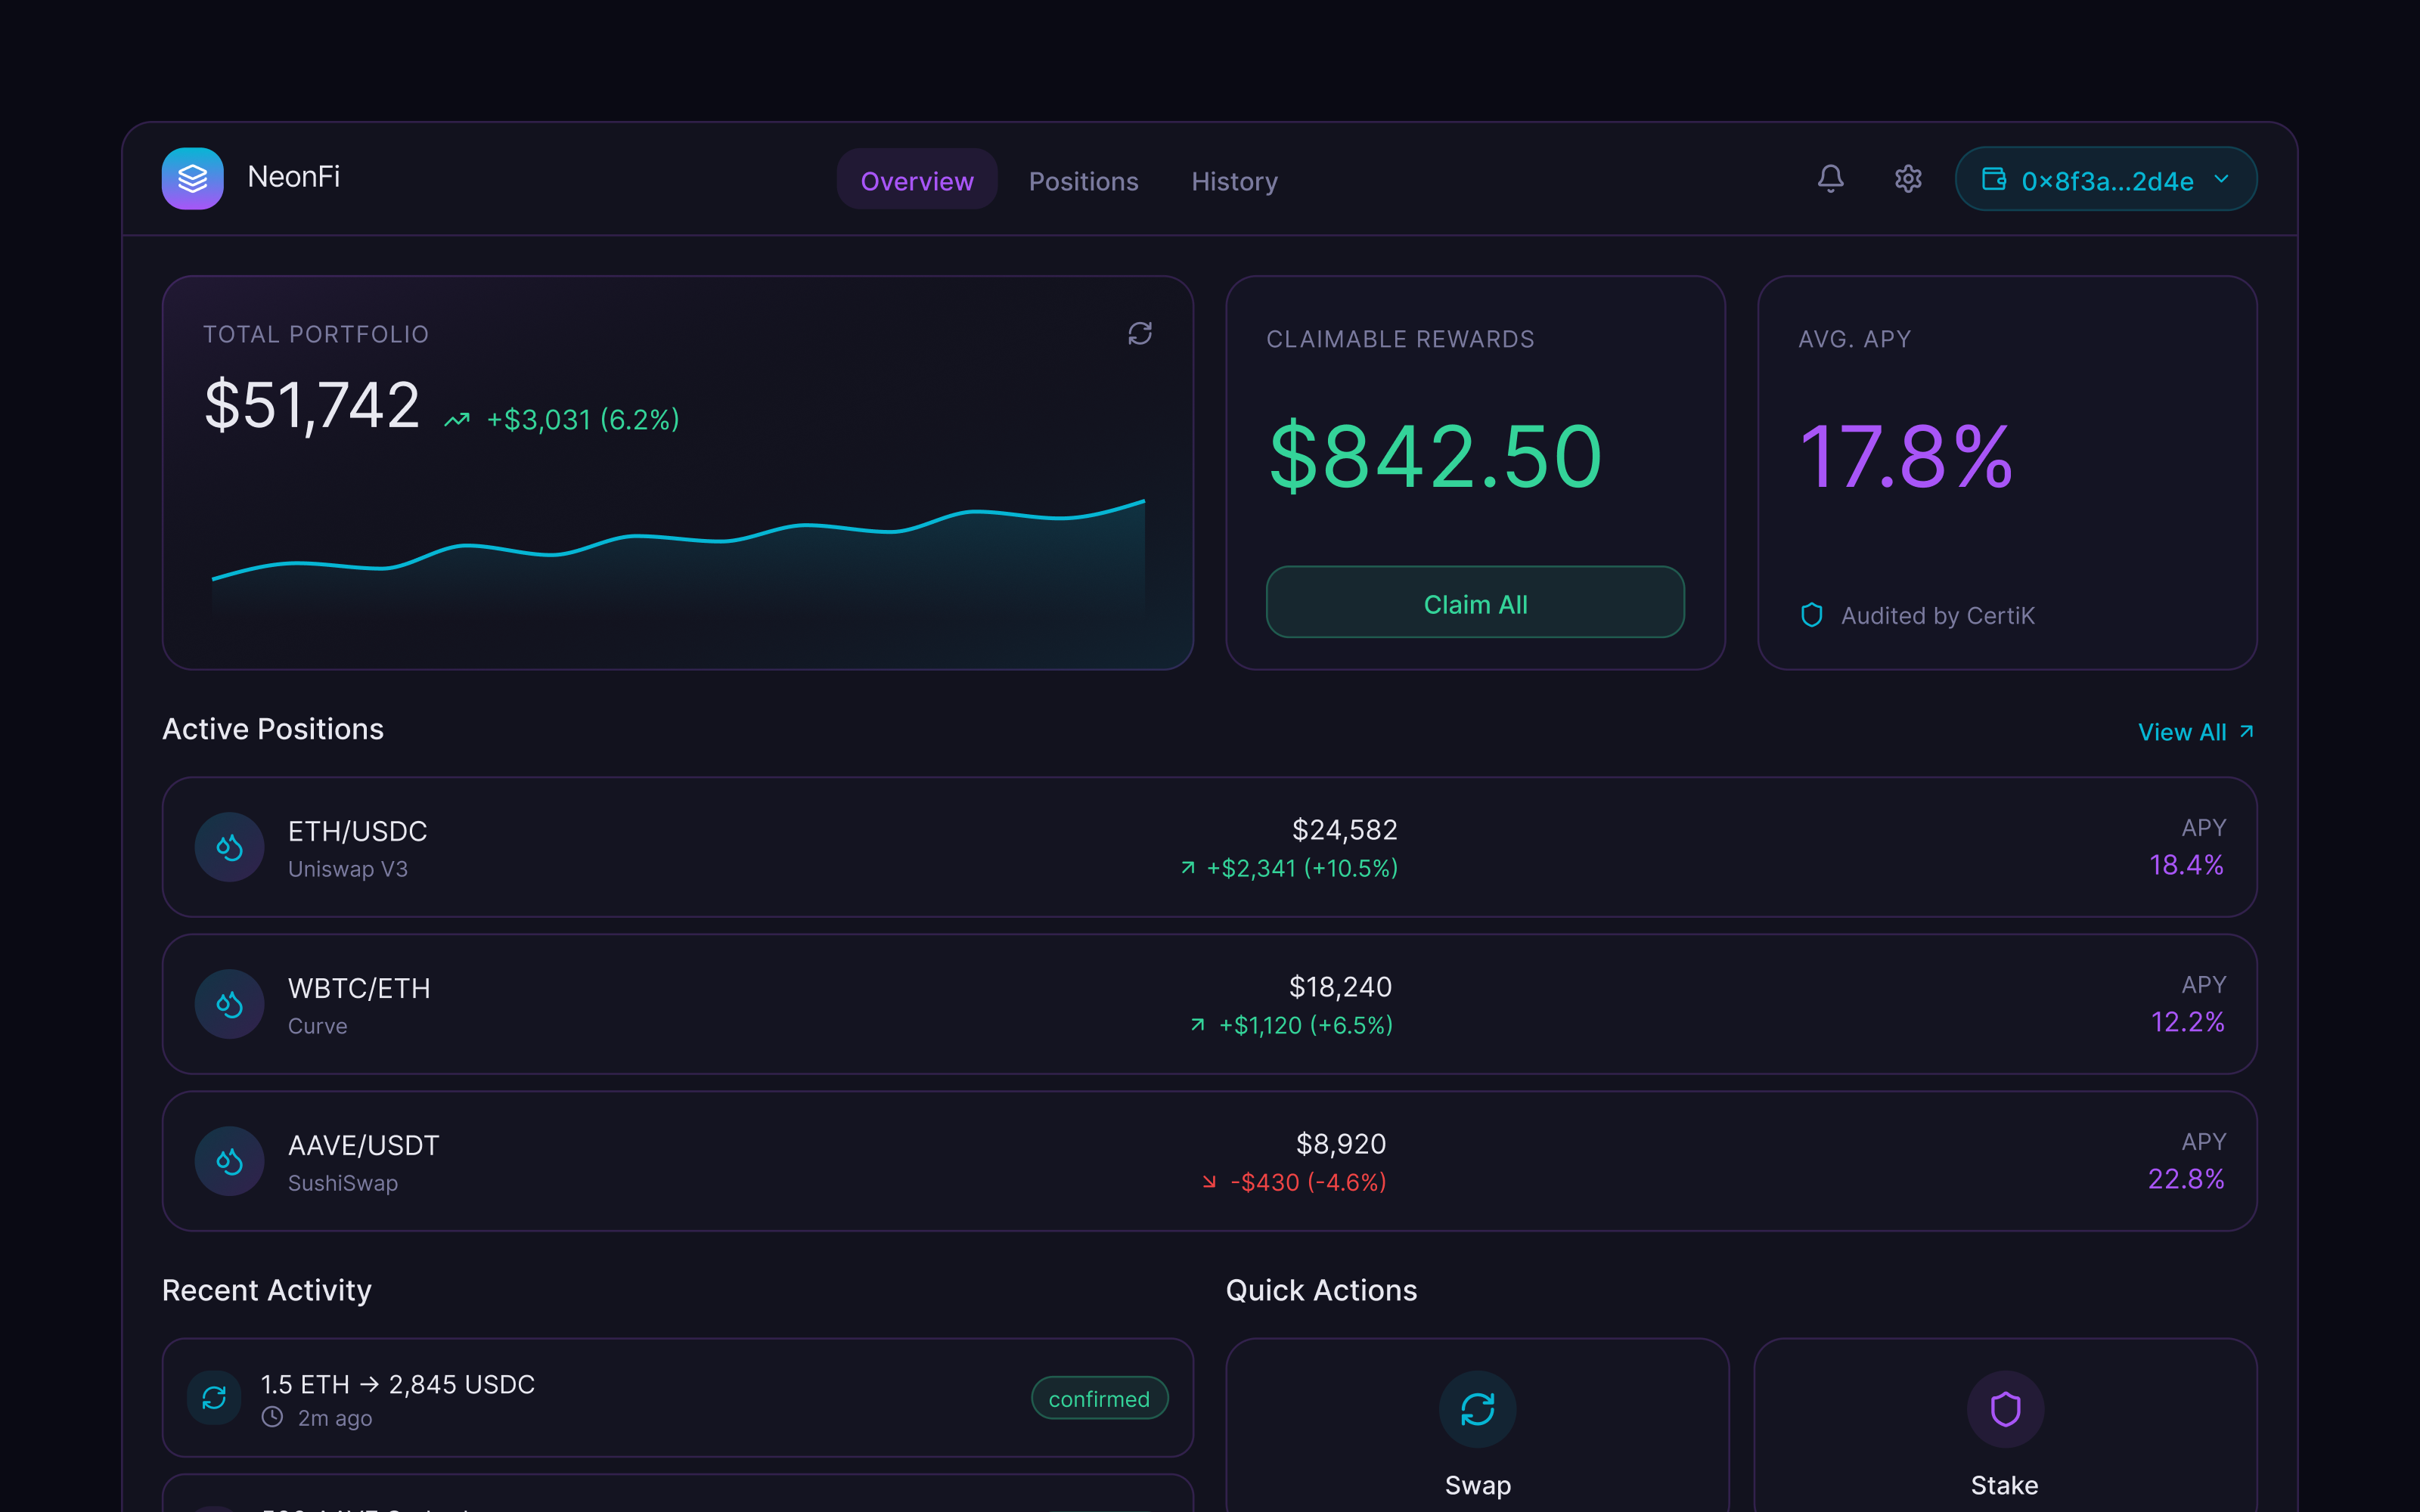
Task: Click the 0x8f3a...2d4e wallet address
Action: (2107, 181)
